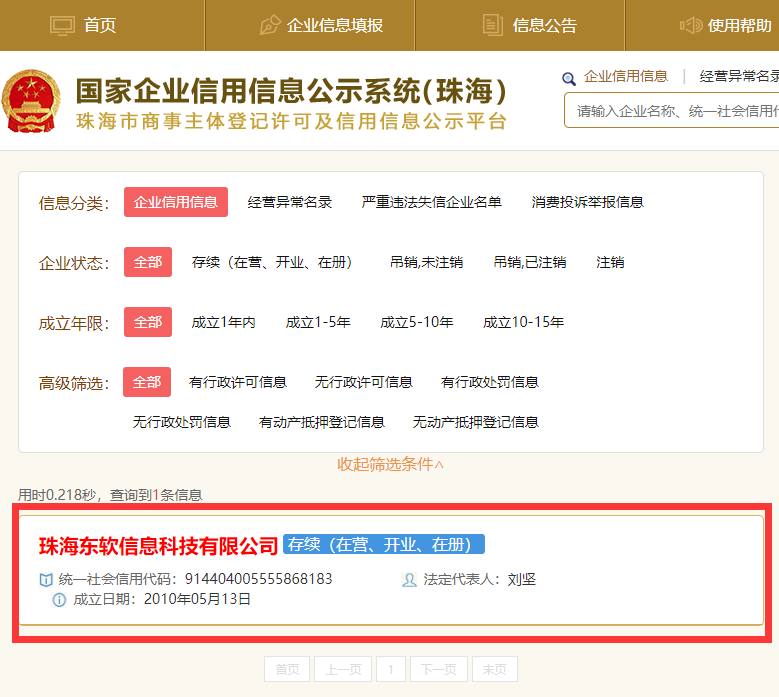779x697 pixels.
Task: Click the monitor icon beside 首页
Action: (x=62, y=25)
